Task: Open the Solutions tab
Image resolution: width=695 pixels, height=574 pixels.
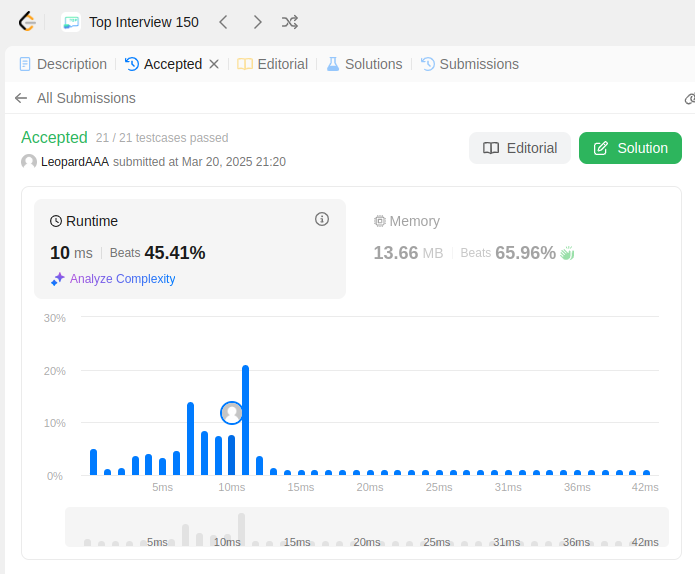Action: pyautogui.click(x=365, y=64)
